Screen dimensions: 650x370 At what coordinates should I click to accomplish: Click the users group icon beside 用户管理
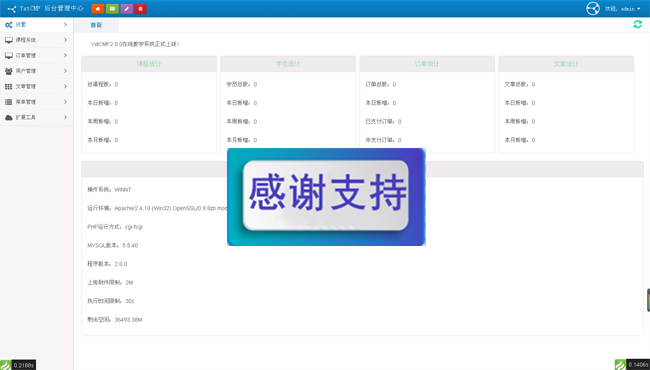click(9, 71)
